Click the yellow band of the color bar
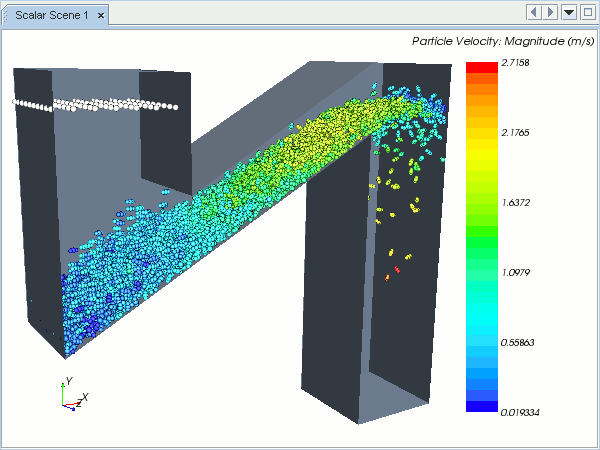The width and height of the screenshot is (600, 450). pyautogui.click(x=481, y=150)
